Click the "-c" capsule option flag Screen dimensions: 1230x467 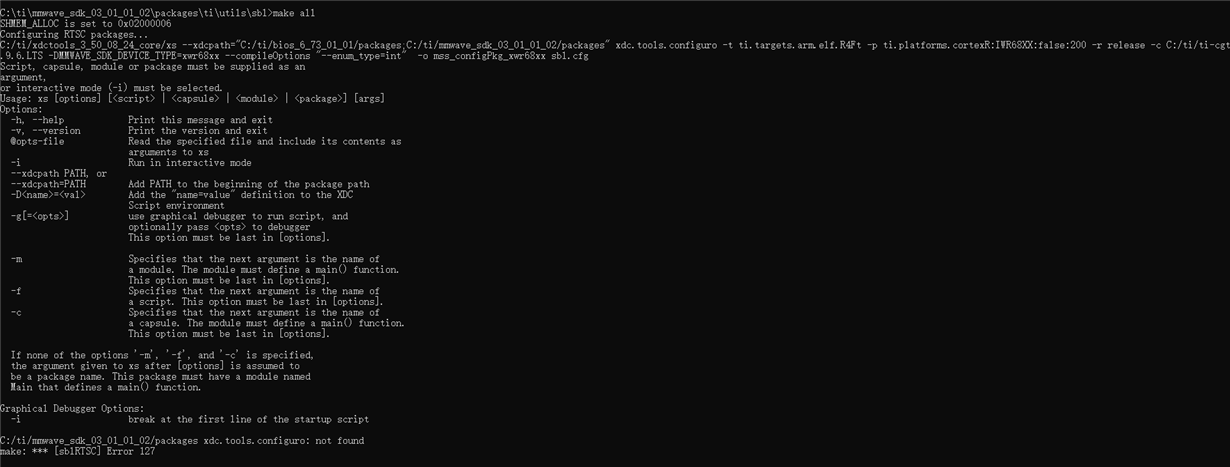tap(16, 312)
